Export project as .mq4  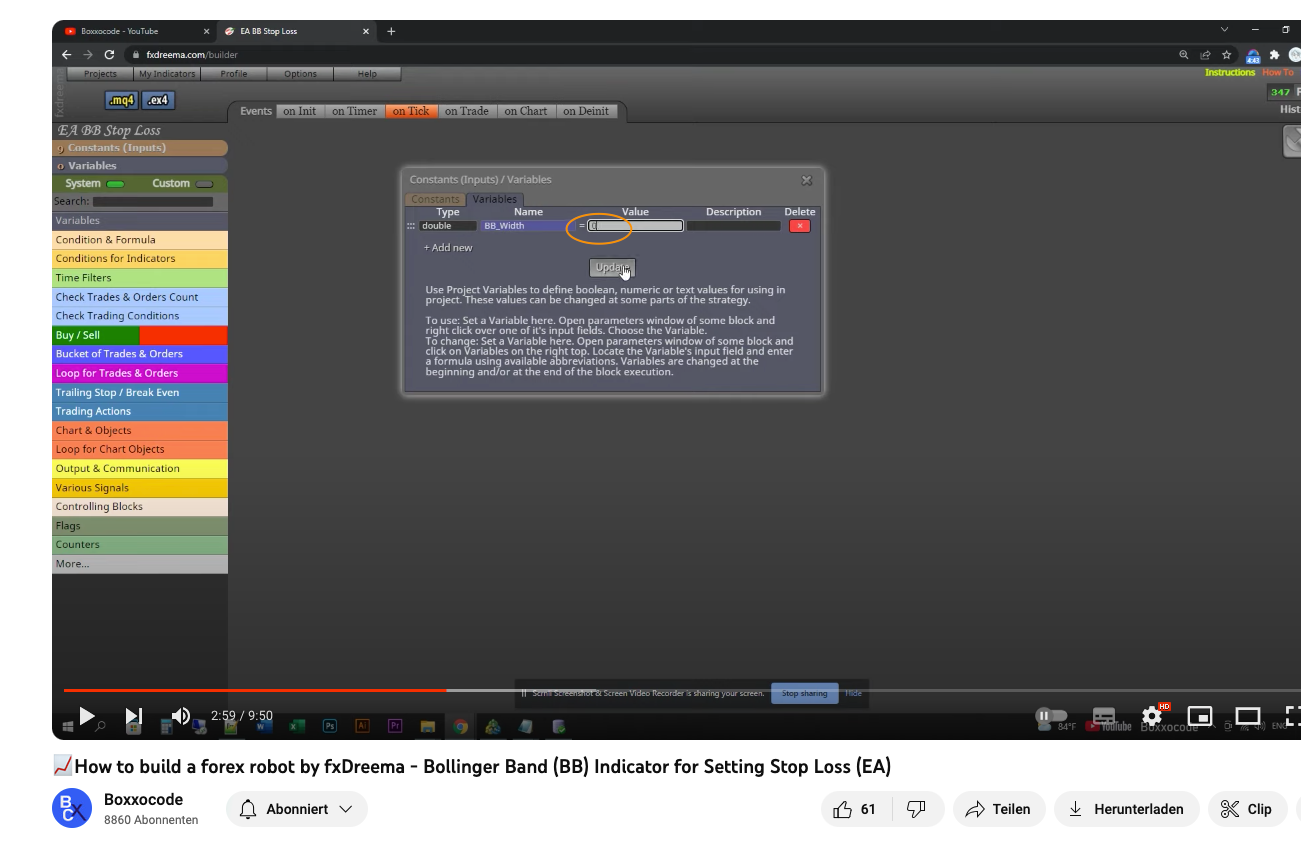click(x=121, y=100)
